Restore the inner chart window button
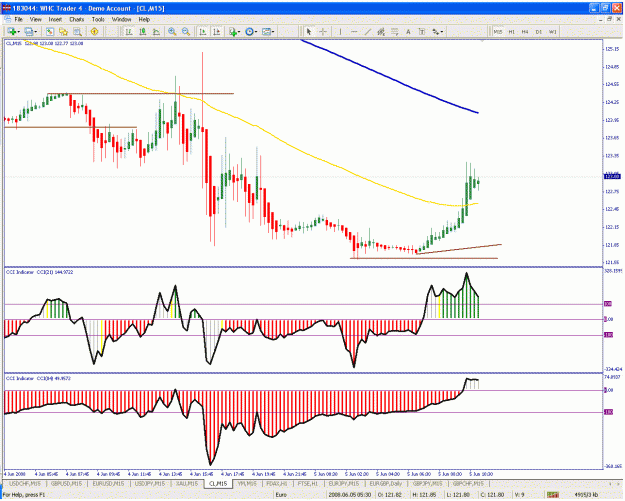 pyautogui.click(x=609, y=19)
